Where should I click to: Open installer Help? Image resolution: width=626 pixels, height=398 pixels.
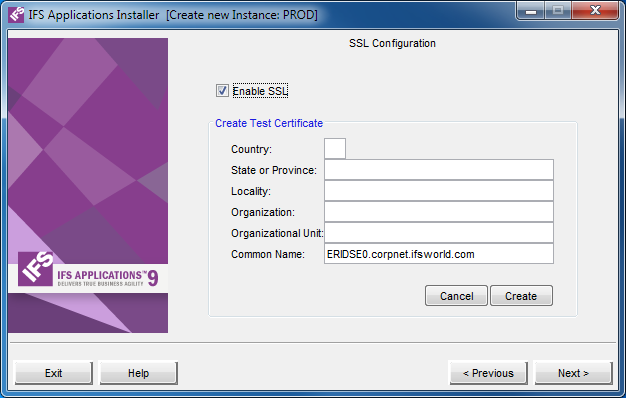pyautogui.click(x=139, y=373)
